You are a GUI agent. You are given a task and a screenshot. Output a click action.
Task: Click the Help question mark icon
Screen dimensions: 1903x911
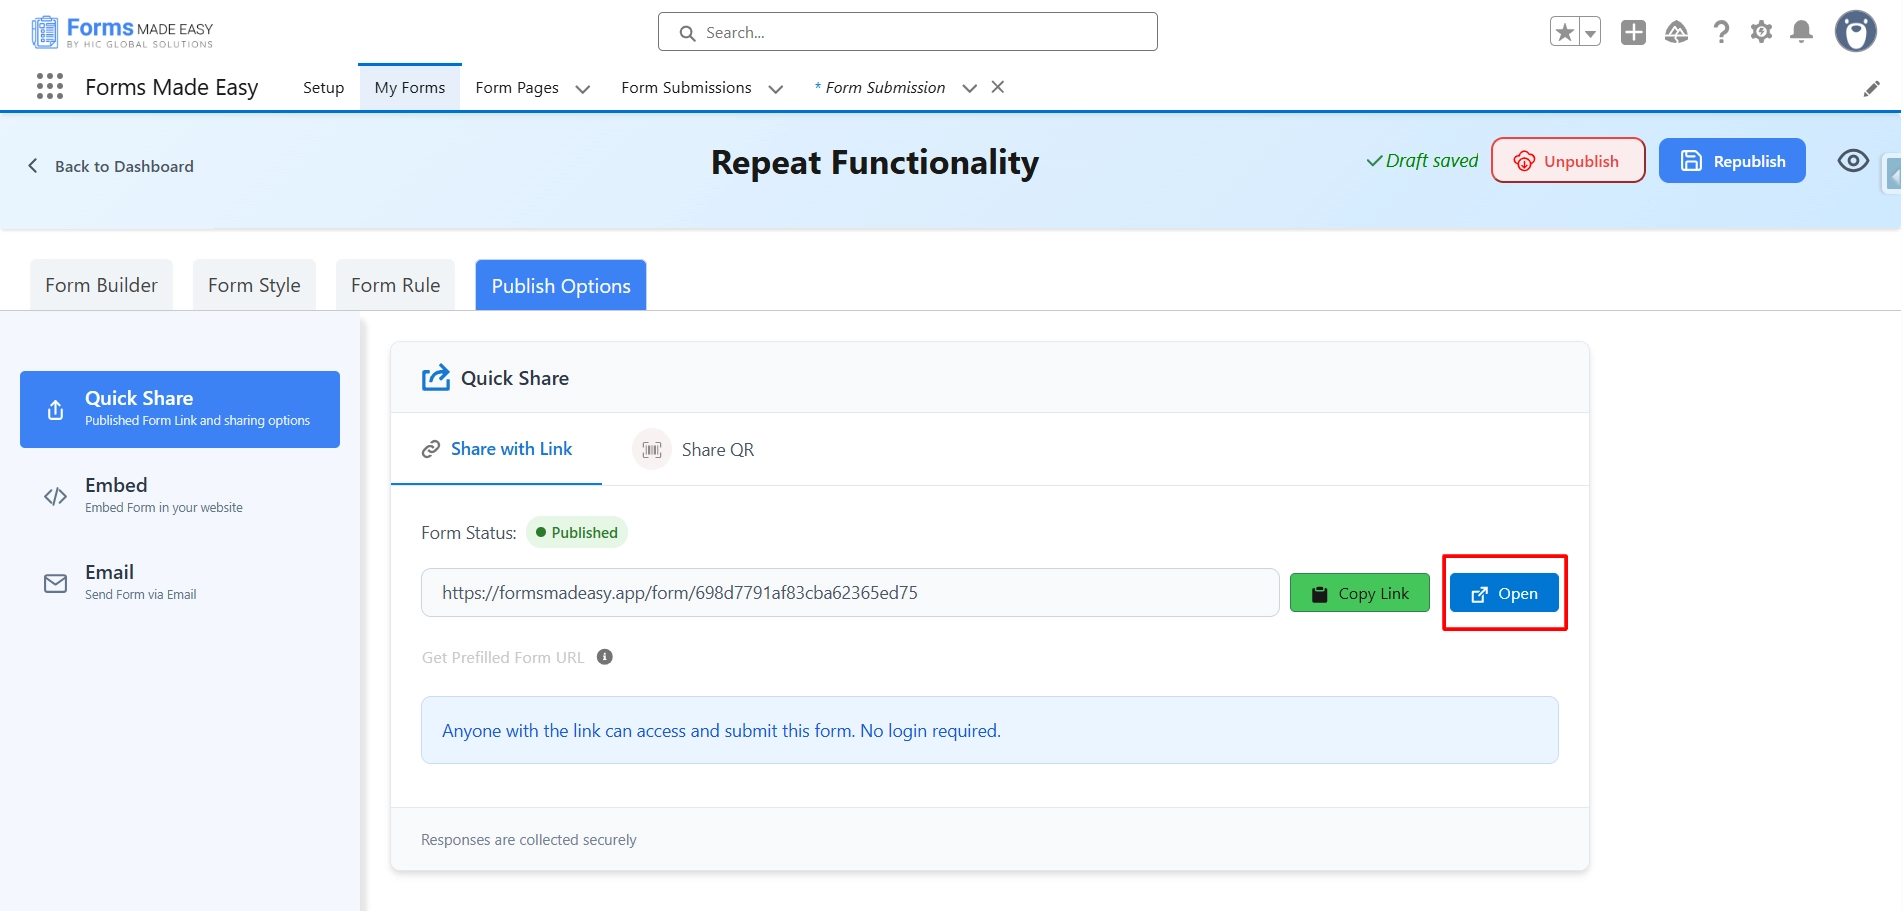click(x=1721, y=32)
